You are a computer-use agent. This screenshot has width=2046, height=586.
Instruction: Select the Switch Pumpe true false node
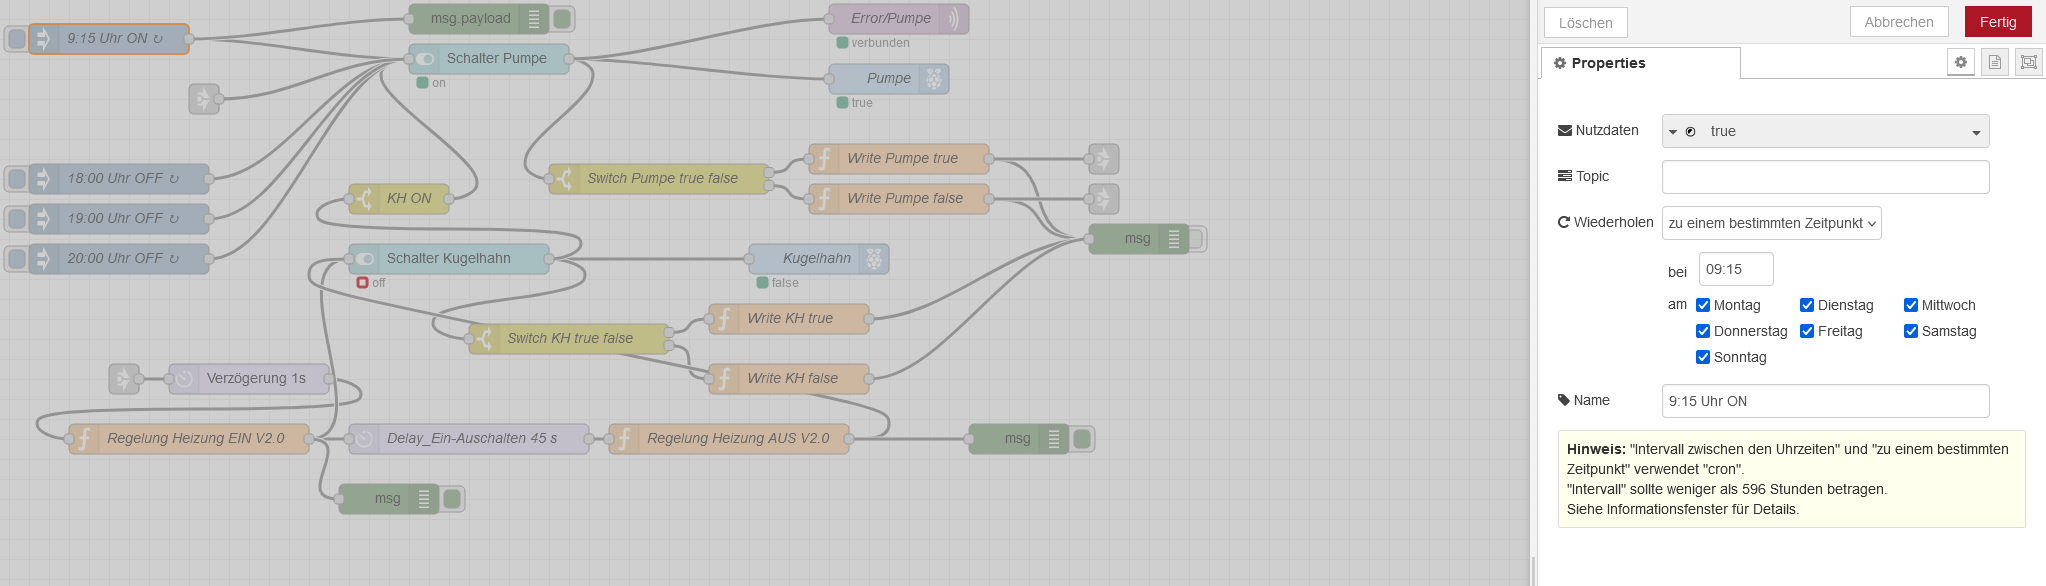[659, 179]
